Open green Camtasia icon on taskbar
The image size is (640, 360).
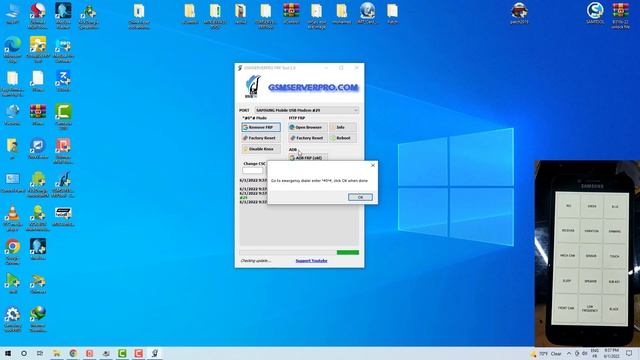(x=122, y=353)
